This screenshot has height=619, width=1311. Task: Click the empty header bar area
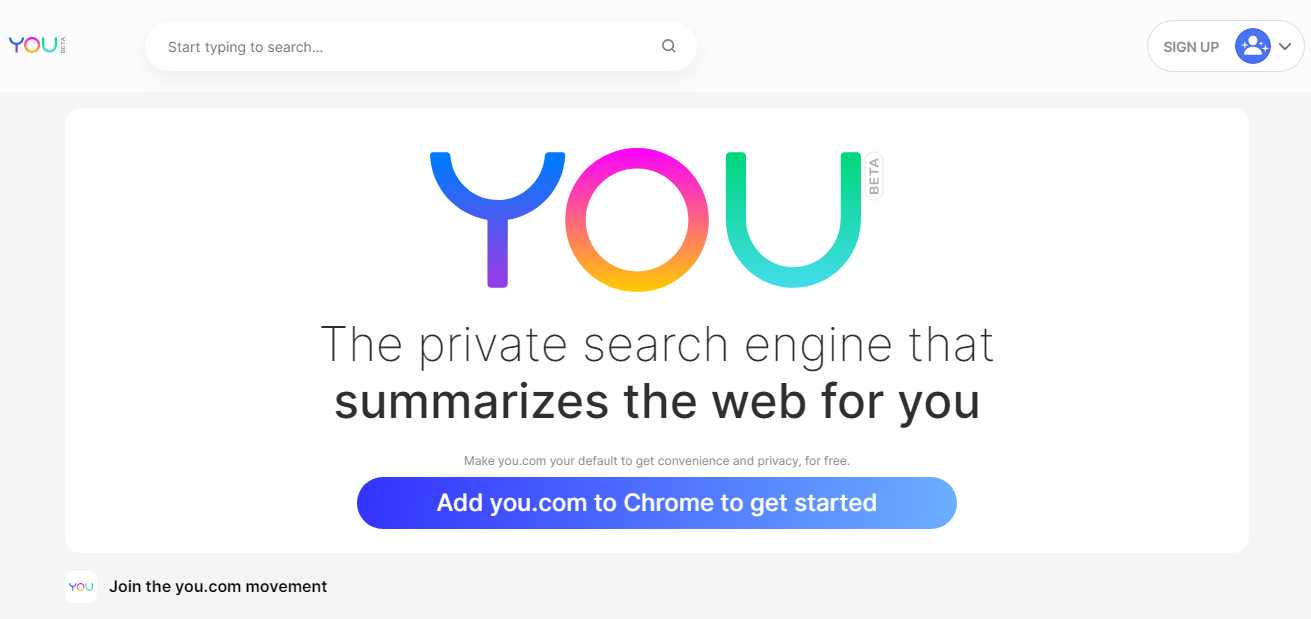click(x=920, y=46)
